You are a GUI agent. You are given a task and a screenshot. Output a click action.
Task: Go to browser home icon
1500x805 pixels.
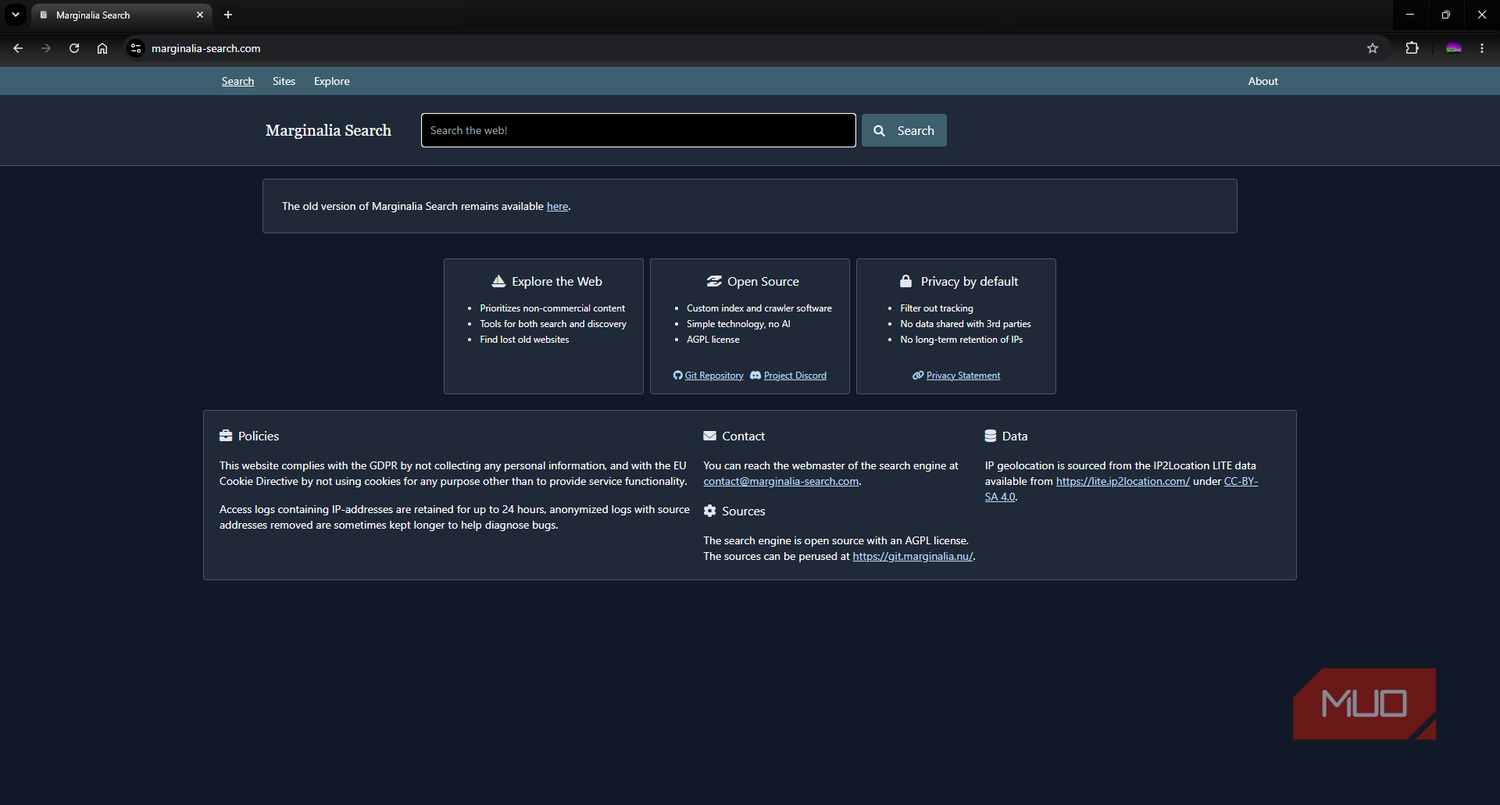102,48
